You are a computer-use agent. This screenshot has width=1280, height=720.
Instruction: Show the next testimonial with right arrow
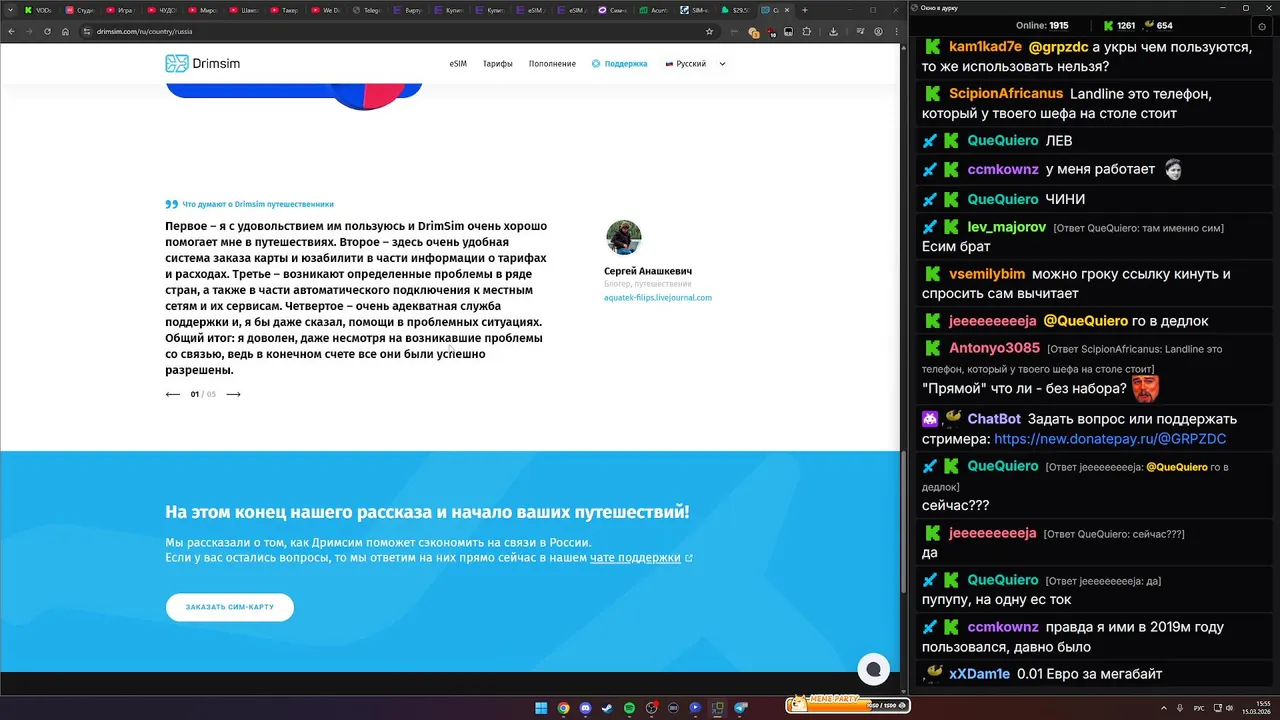click(233, 394)
